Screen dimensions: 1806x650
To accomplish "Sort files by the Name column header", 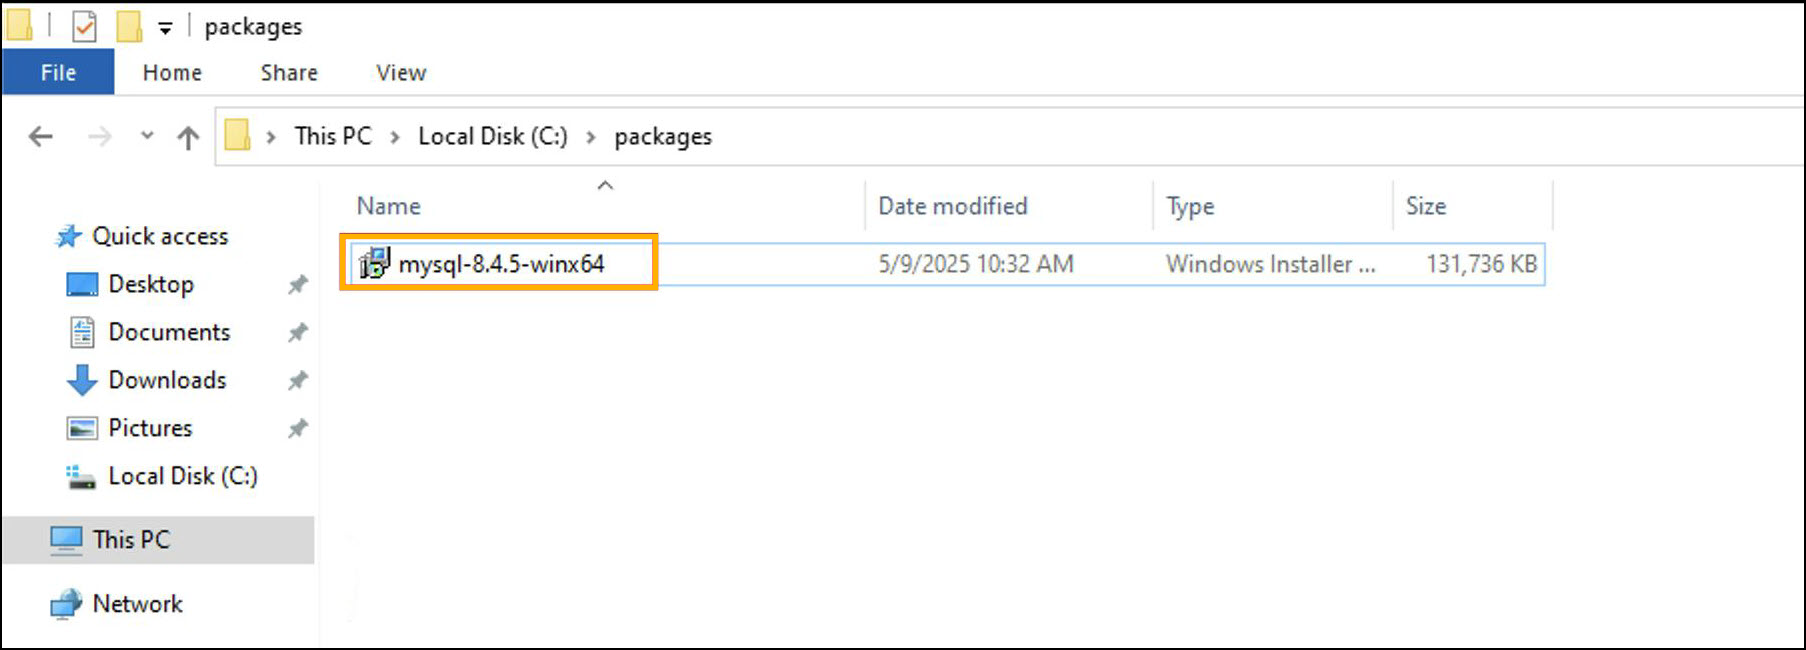I will click(x=389, y=206).
